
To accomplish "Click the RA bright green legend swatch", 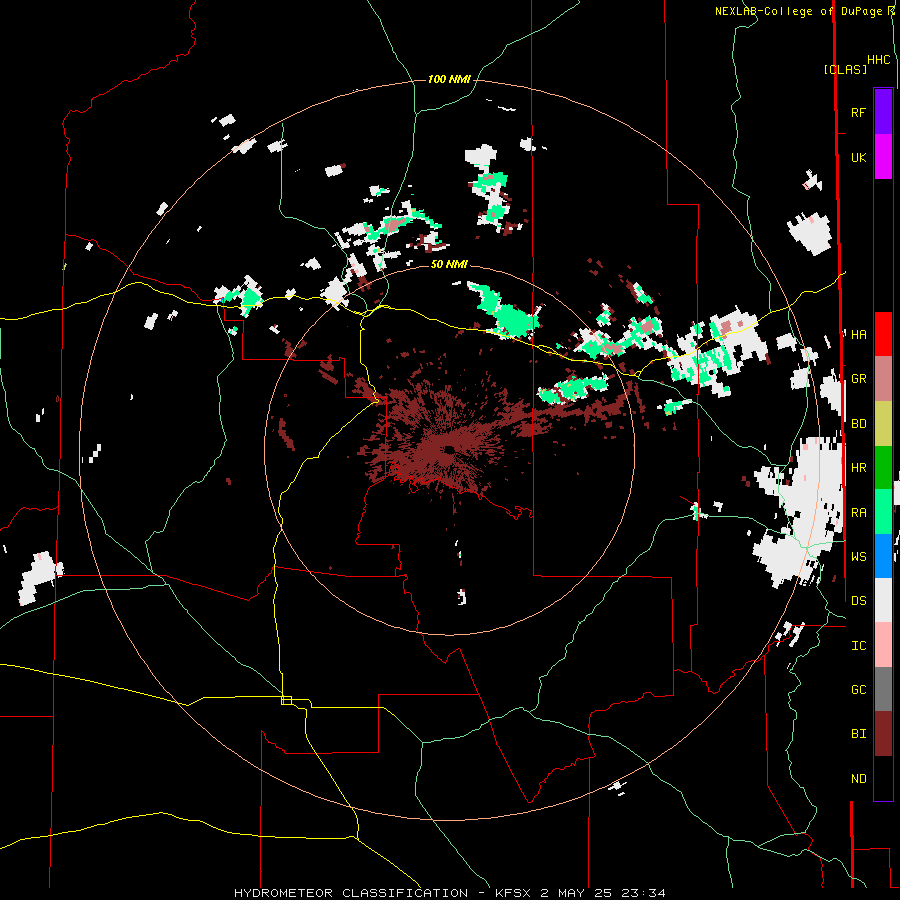I will click(883, 511).
